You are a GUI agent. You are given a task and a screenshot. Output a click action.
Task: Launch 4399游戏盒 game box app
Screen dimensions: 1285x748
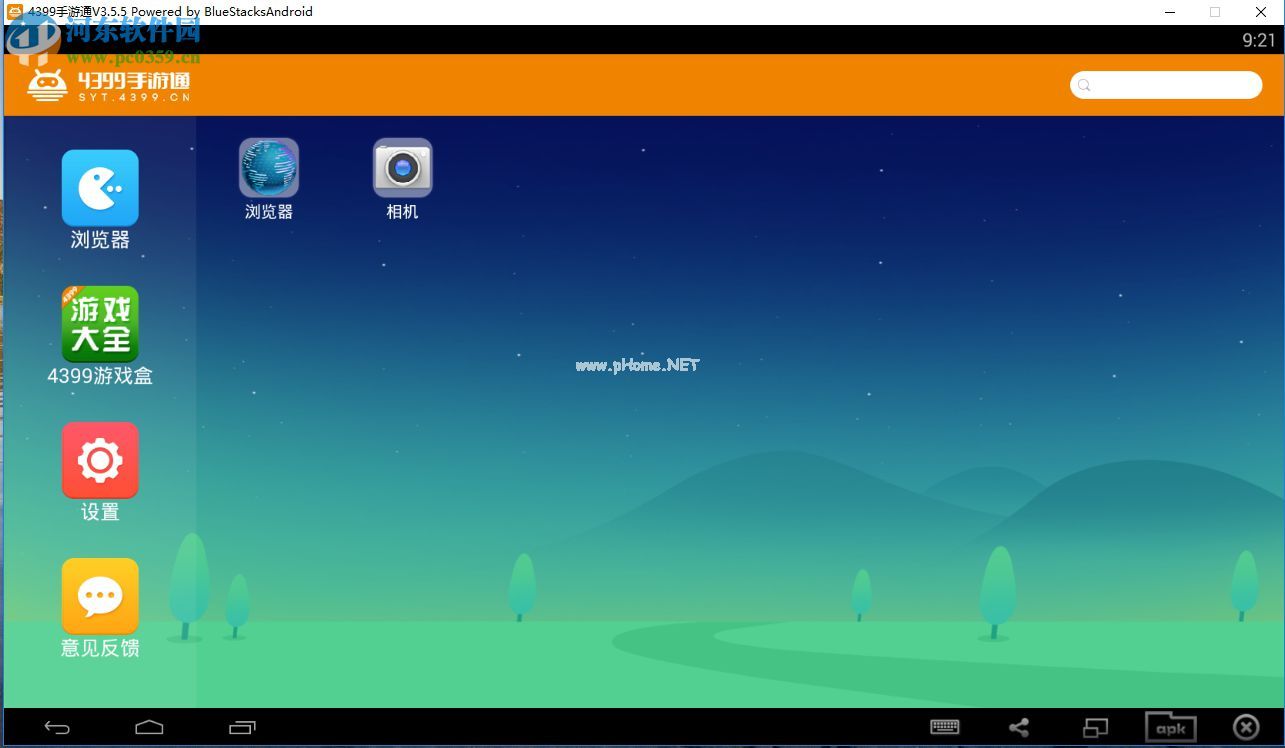100,324
